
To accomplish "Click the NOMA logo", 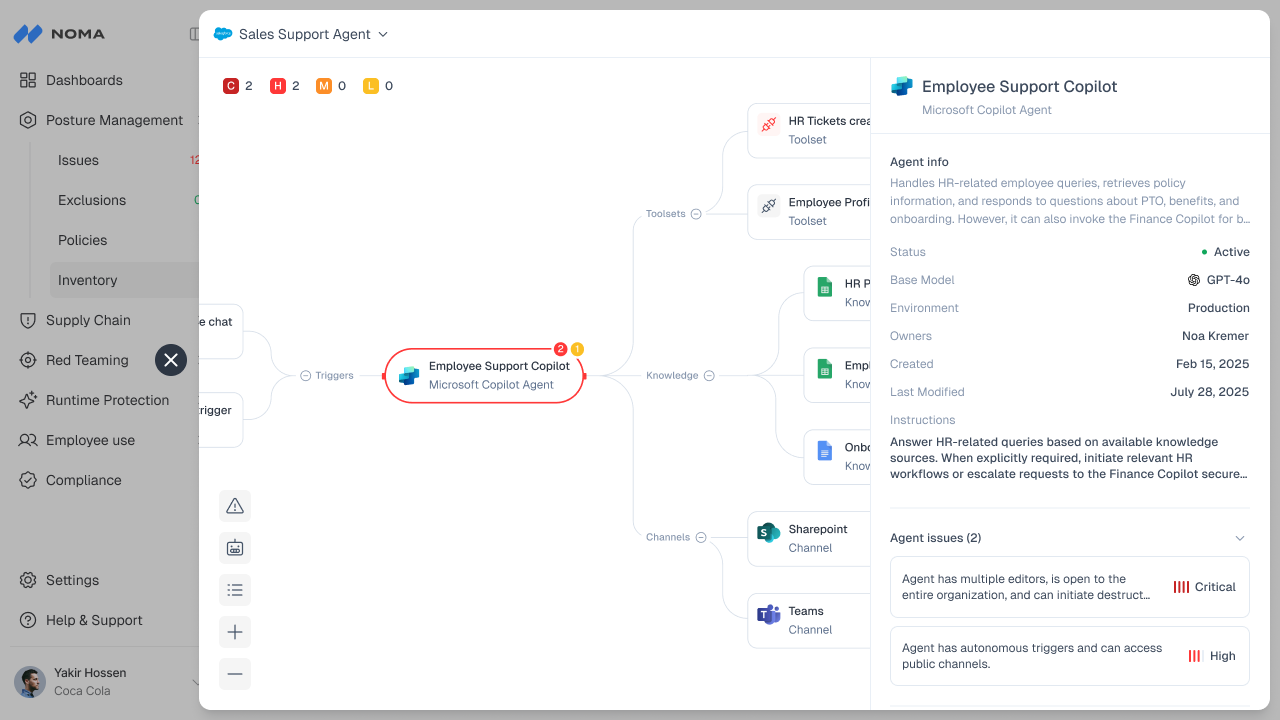I will click(59, 34).
